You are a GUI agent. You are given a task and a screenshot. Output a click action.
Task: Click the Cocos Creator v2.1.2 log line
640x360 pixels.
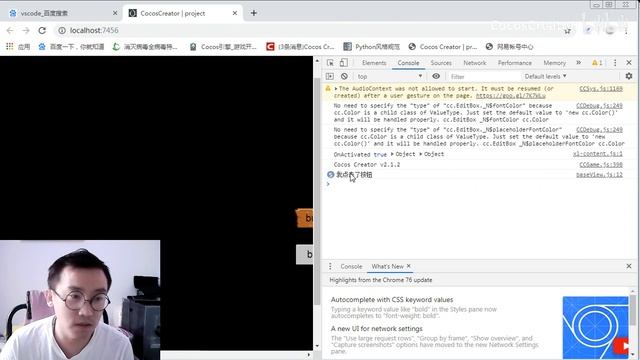(367, 165)
